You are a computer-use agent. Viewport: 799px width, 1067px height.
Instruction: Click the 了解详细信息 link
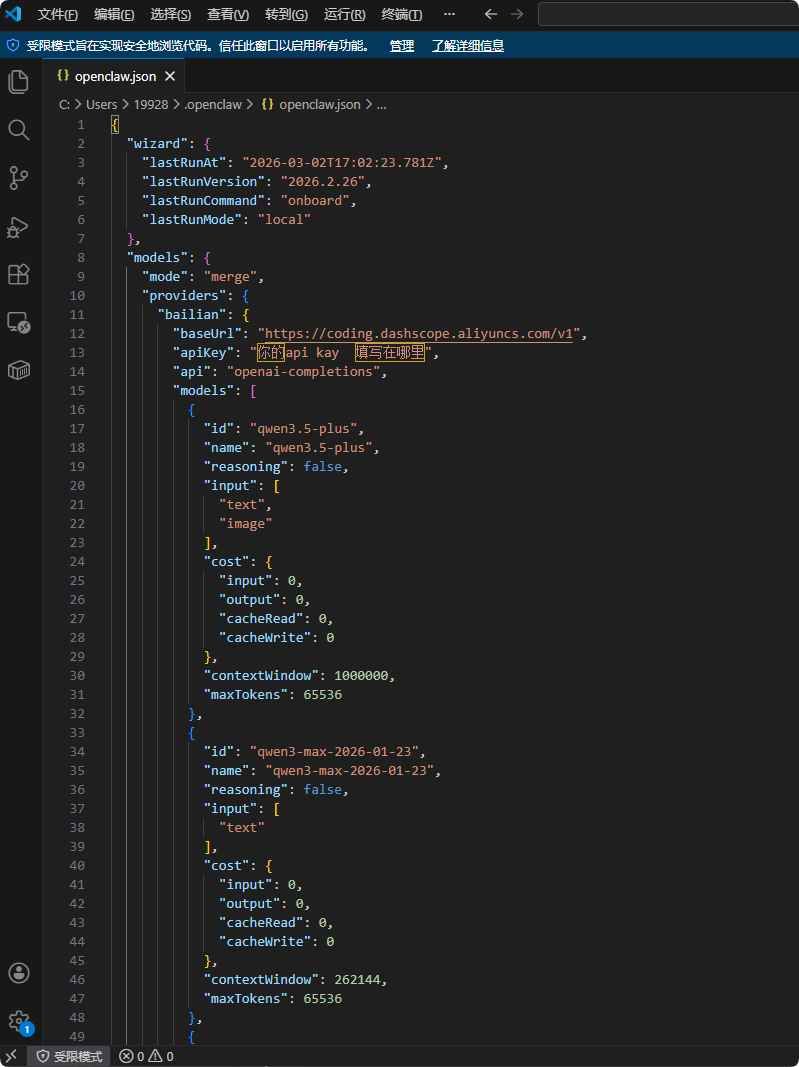[467, 46]
